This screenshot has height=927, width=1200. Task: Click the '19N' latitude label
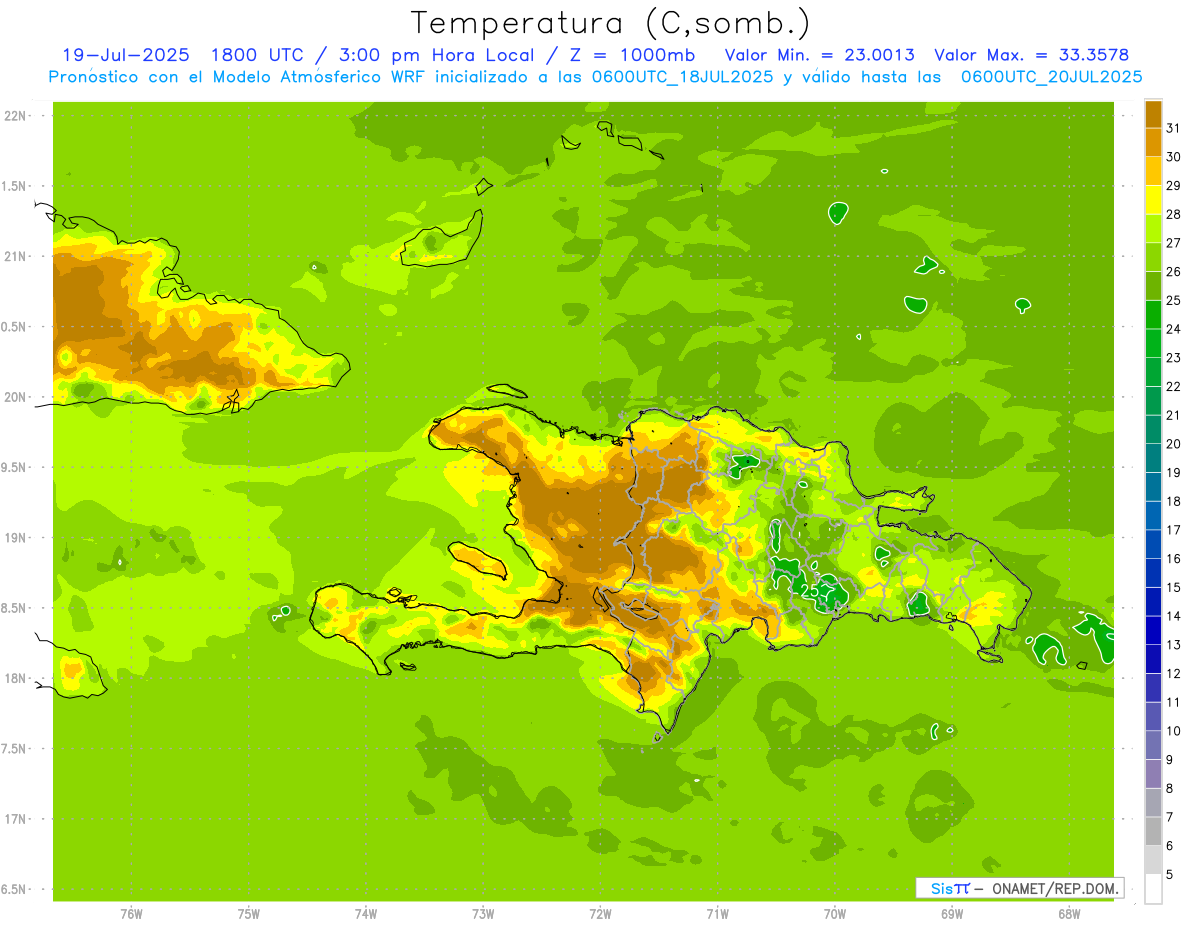[x=16, y=538]
